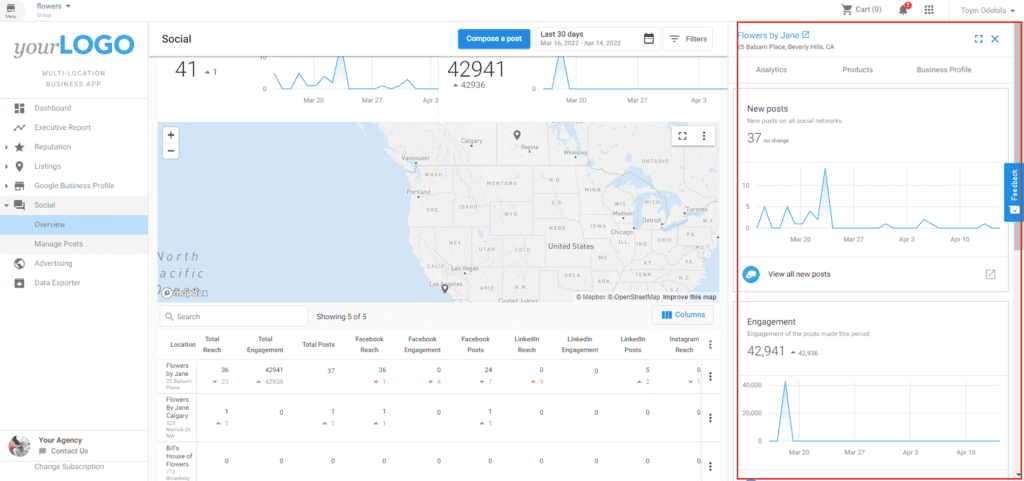Image resolution: width=1024 pixels, height=481 pixels.
Task: Zoom out on the map
Action: point(171,151)
